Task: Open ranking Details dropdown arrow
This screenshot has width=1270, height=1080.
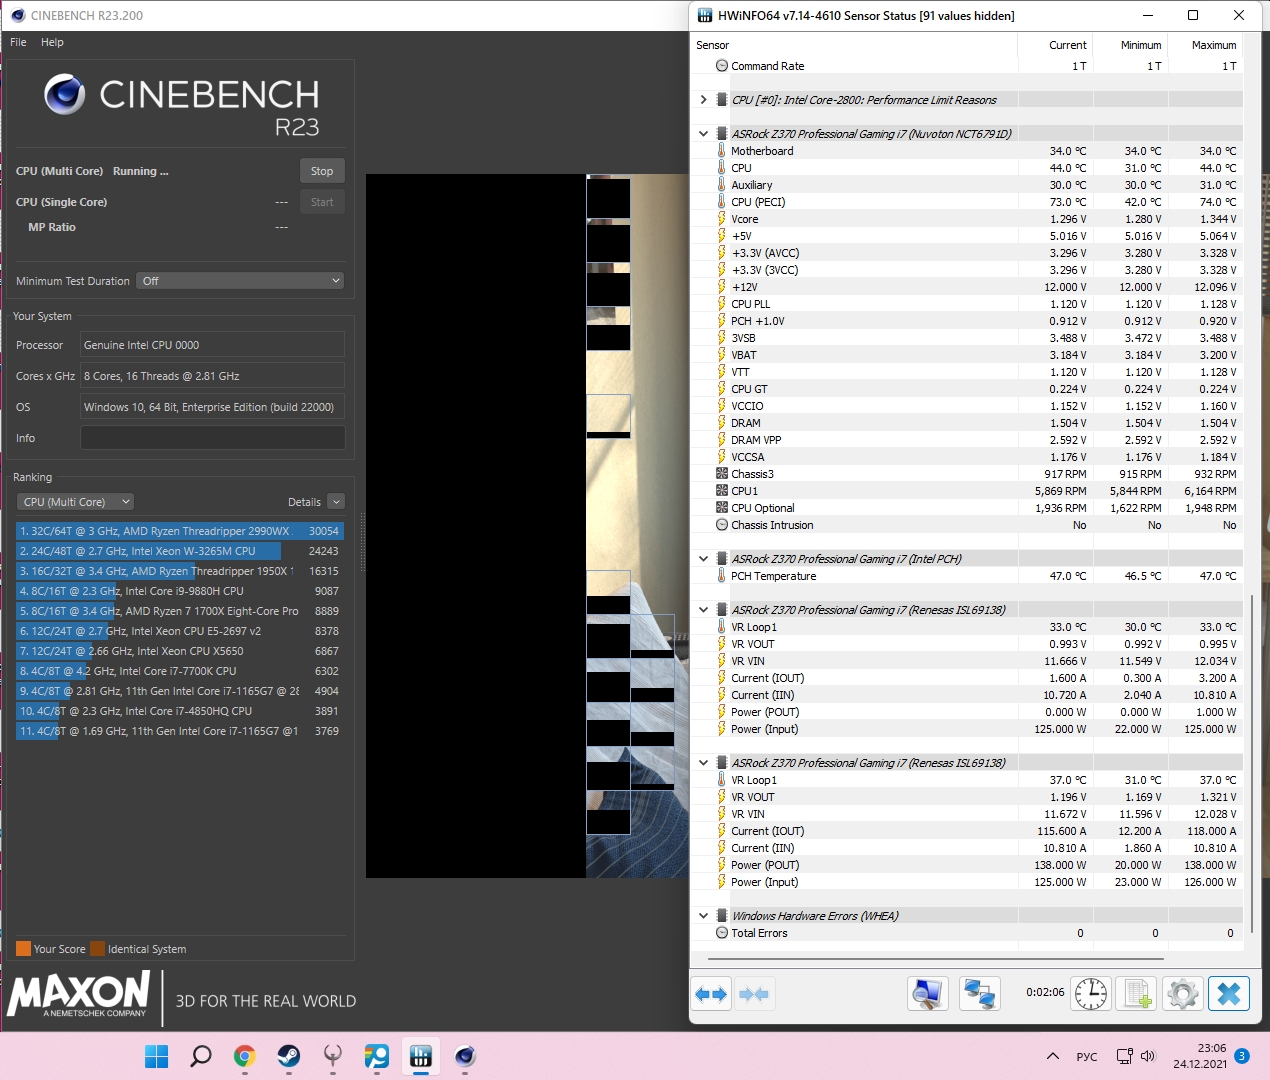Action: pyautogui.click(x=336, y=502)
